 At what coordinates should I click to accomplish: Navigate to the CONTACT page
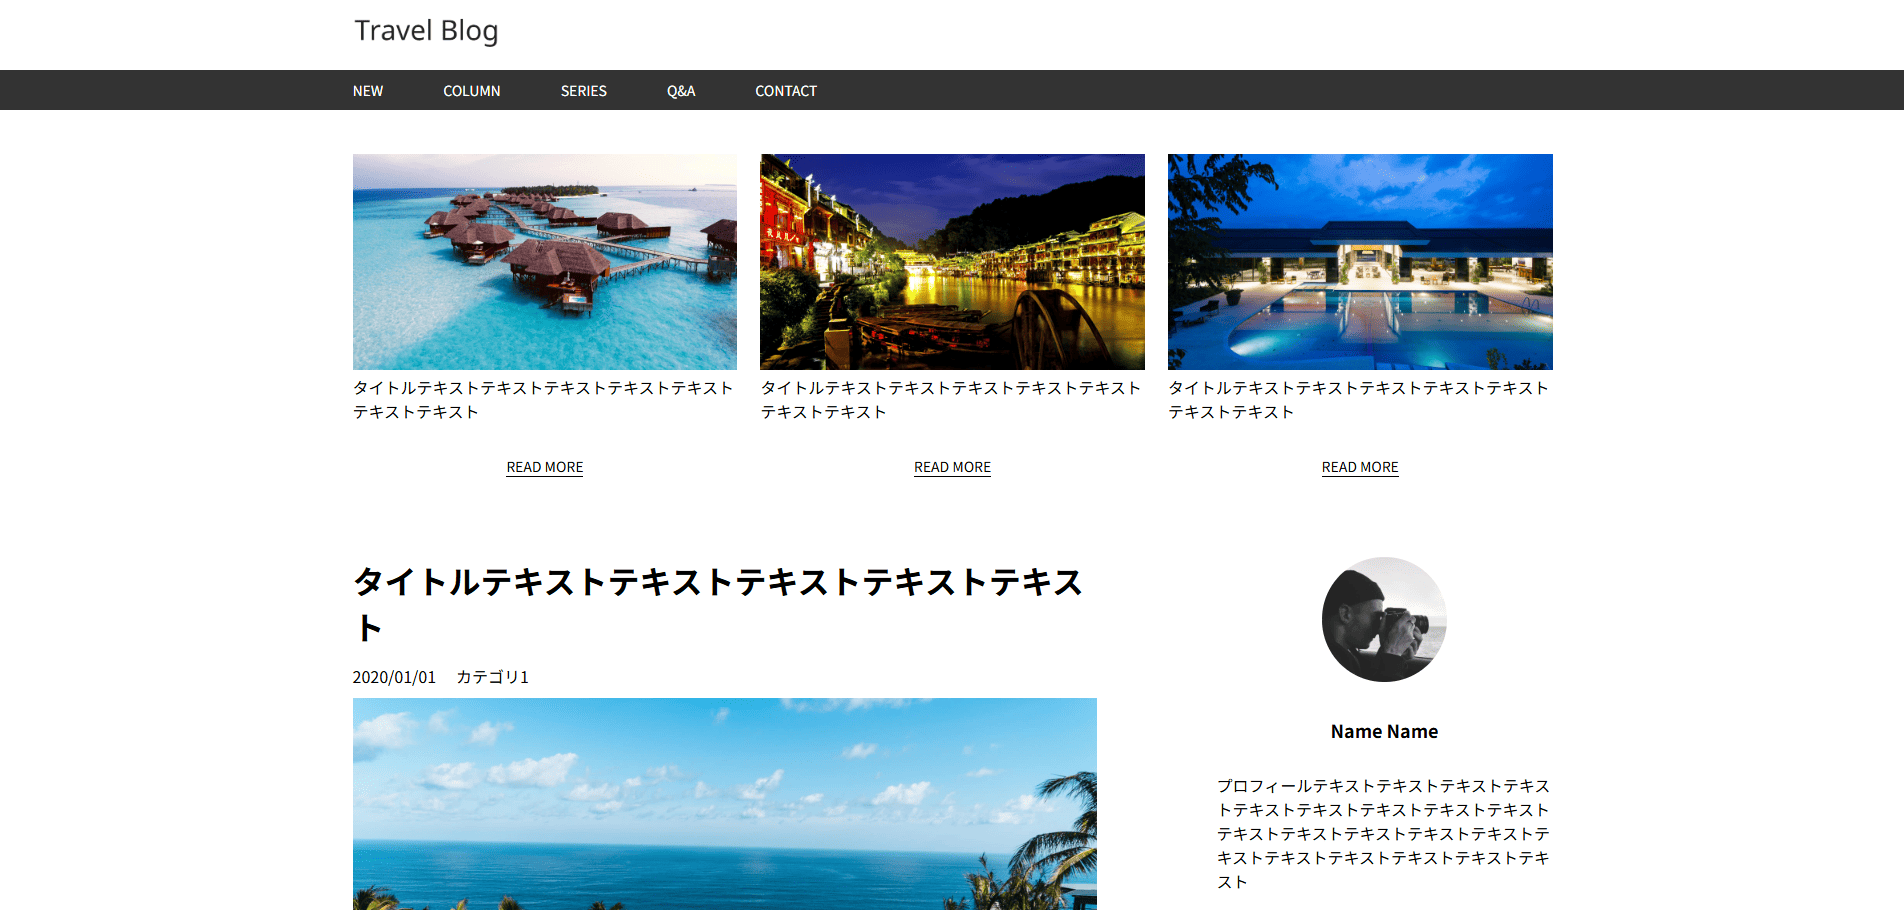[x=786, y=91]
